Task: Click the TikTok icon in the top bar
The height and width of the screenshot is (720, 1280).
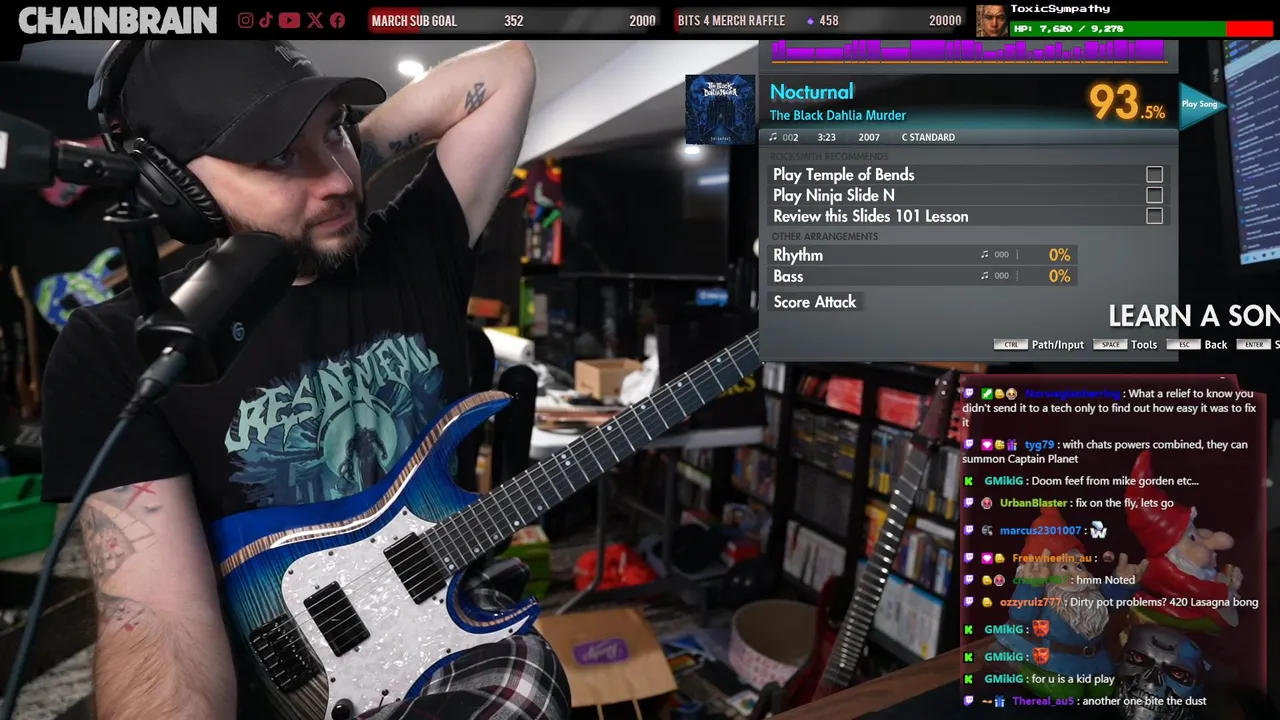Action: click(267, 20)
